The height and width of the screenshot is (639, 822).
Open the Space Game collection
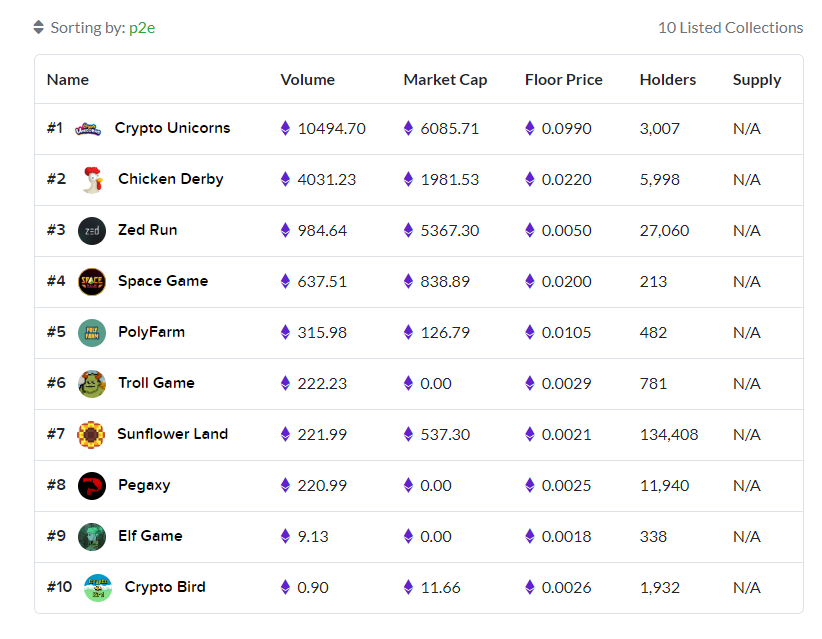163,281
